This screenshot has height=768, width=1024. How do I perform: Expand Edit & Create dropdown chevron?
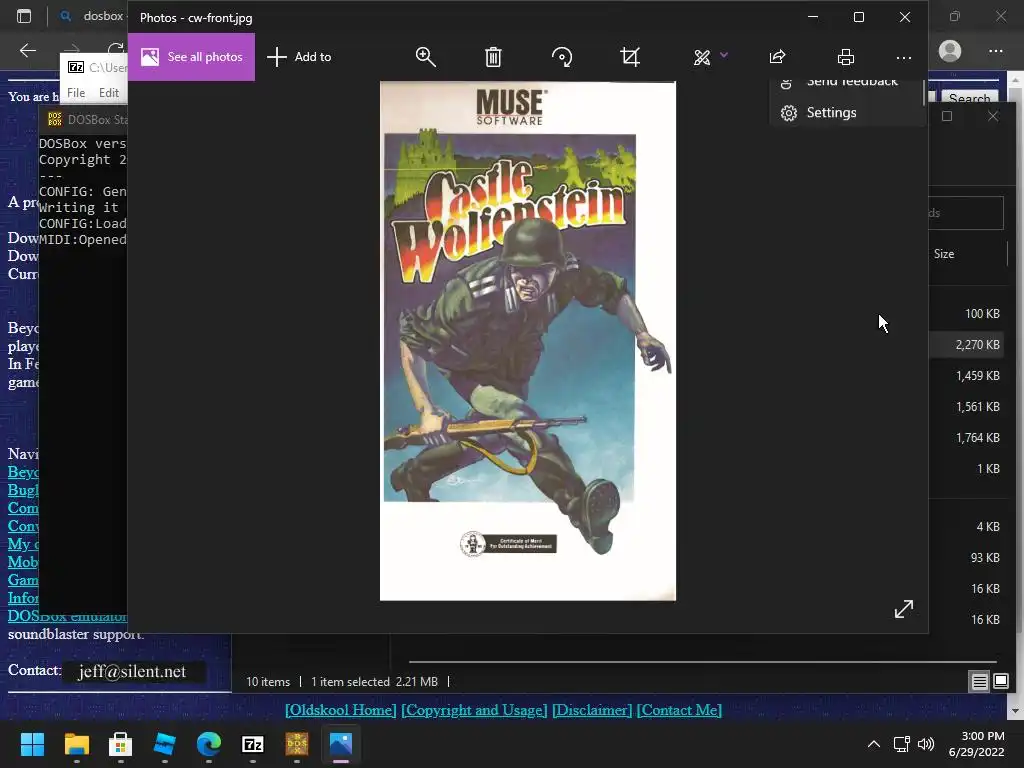click(724, 55)
